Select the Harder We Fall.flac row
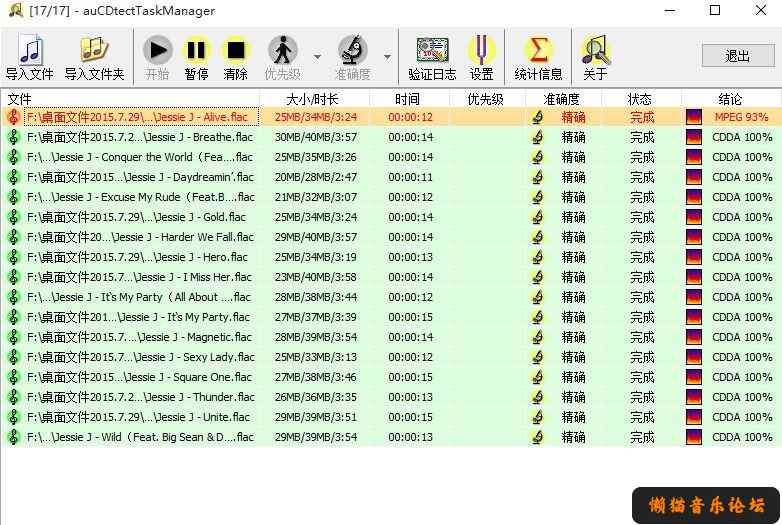 point(391,237)
